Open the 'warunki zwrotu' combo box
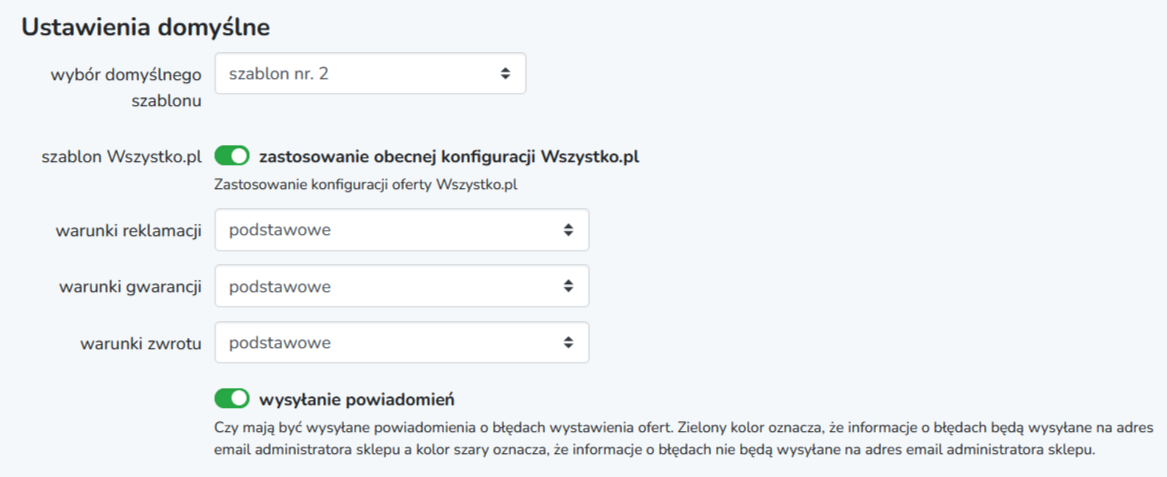1167x477 pixels. 402,343
